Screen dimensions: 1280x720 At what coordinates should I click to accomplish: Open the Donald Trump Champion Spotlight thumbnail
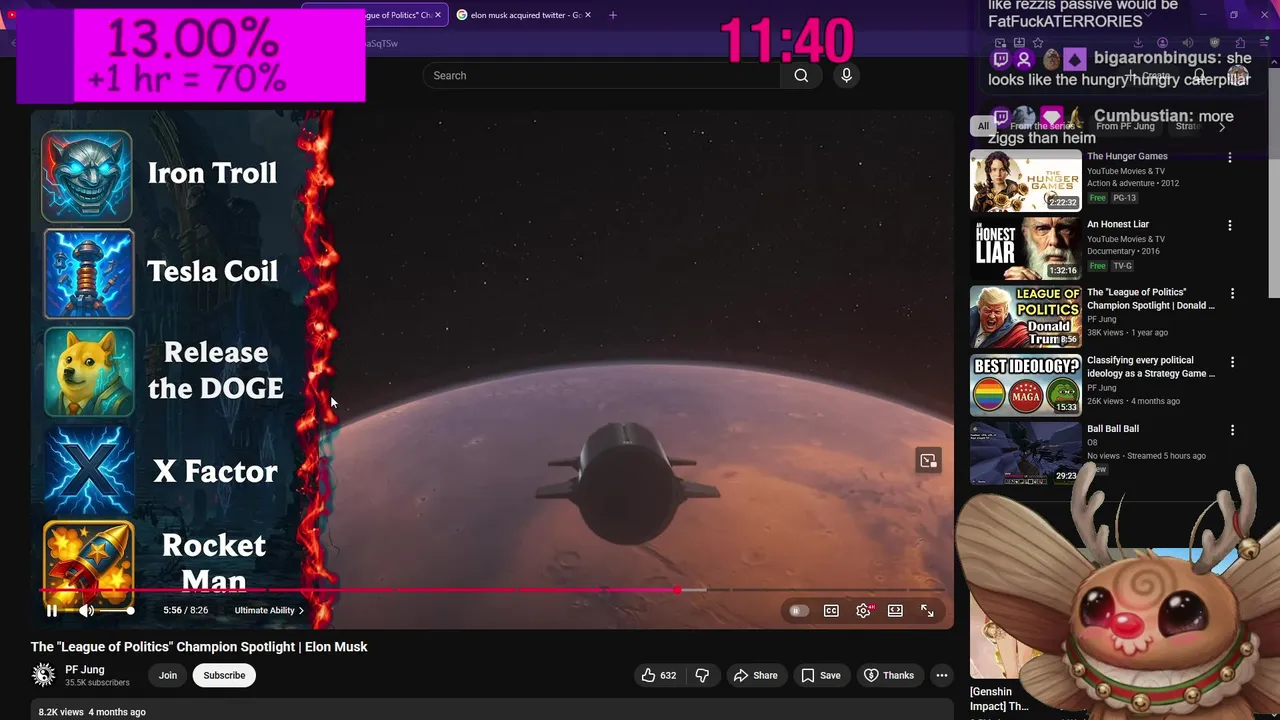[1026, 316]
